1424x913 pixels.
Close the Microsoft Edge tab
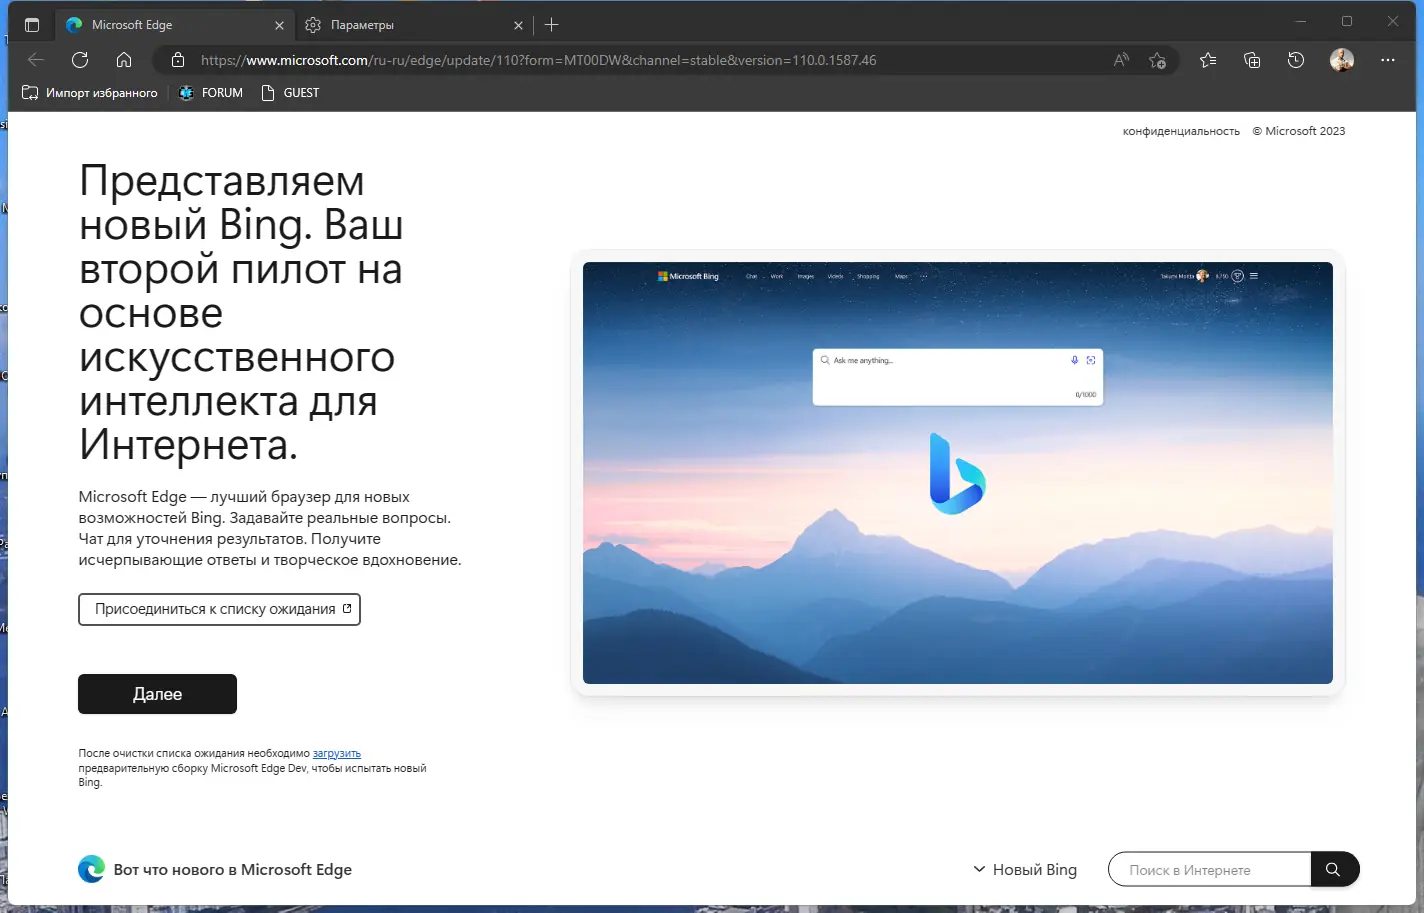click(x=279, y=25)
